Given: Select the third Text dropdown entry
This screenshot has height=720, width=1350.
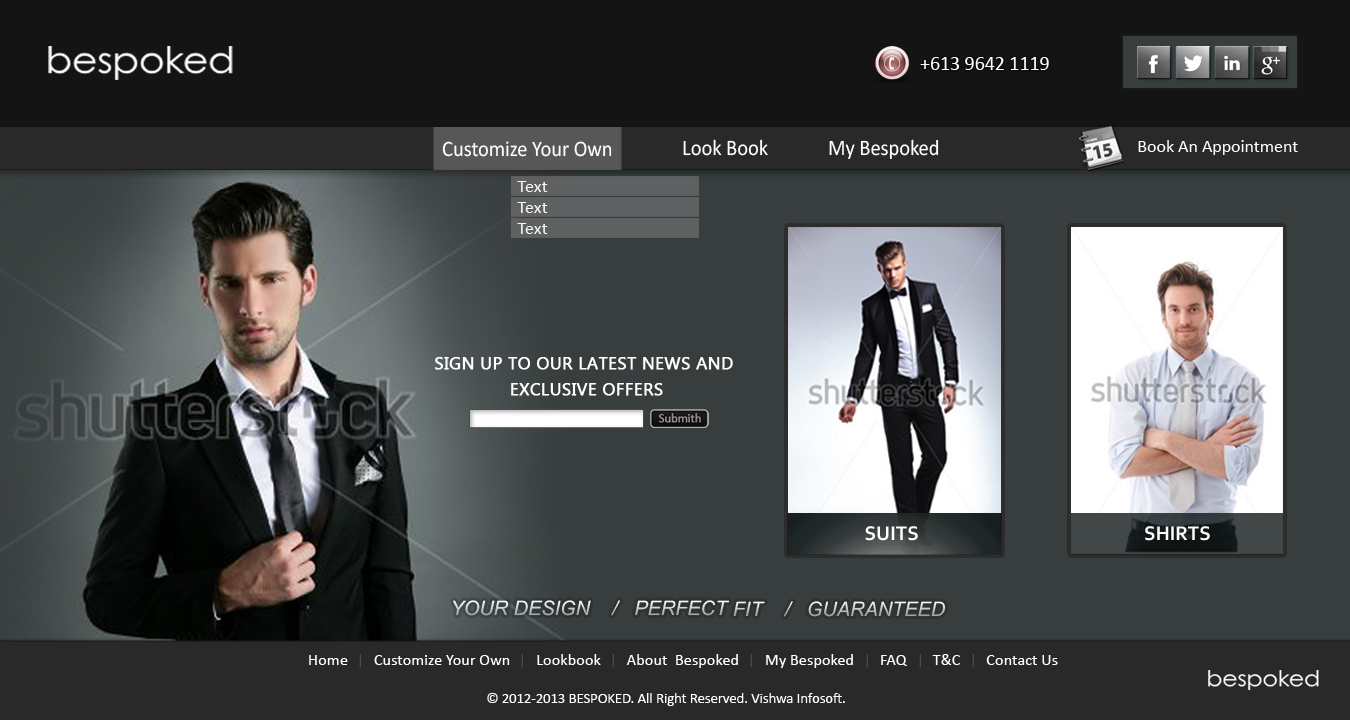Looking at the screenshot, I should (x=605, y=228).
